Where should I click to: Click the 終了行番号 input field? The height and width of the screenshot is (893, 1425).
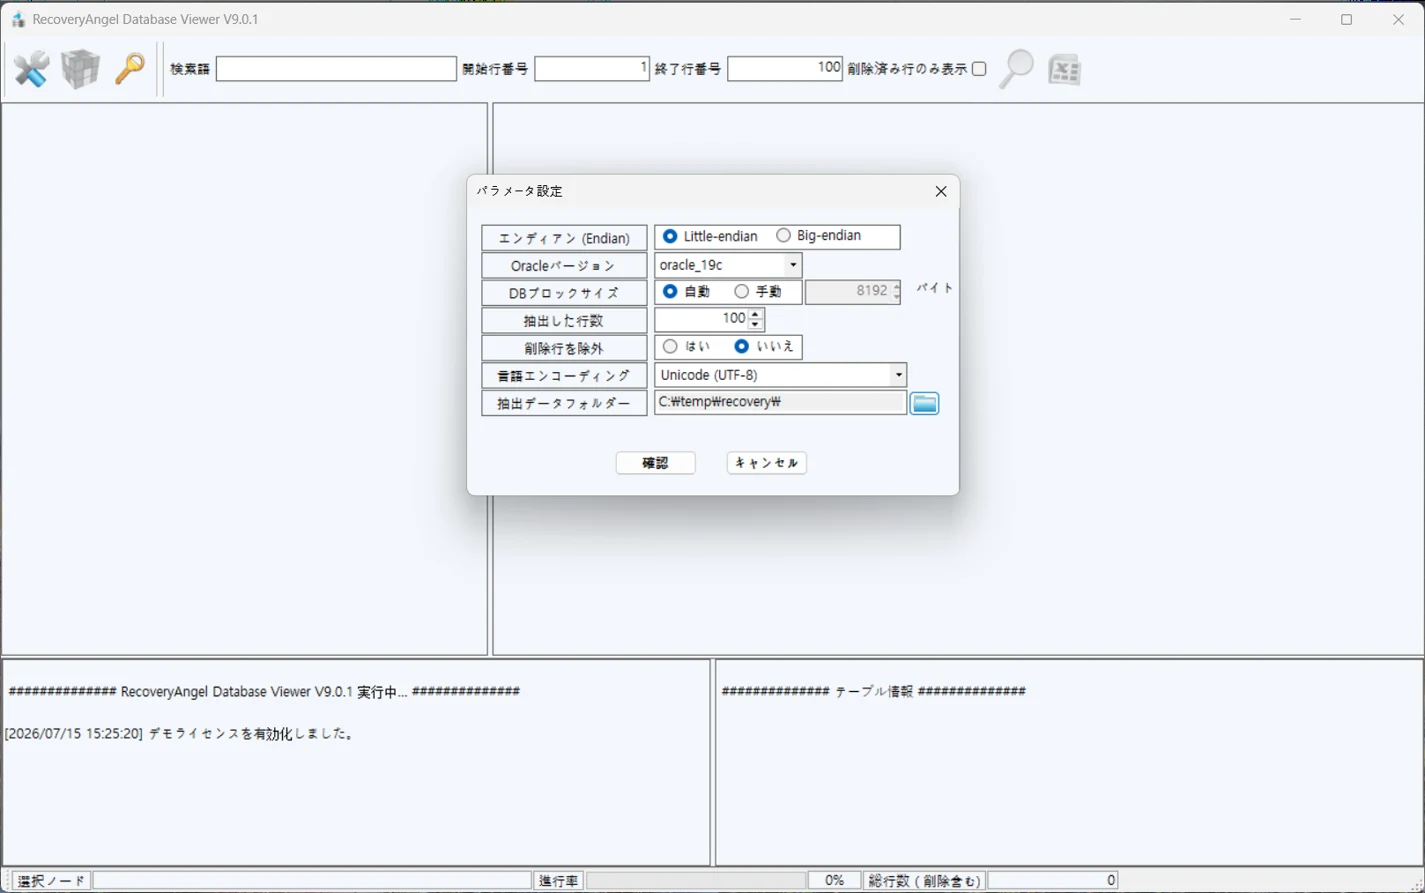click(785, 69)
